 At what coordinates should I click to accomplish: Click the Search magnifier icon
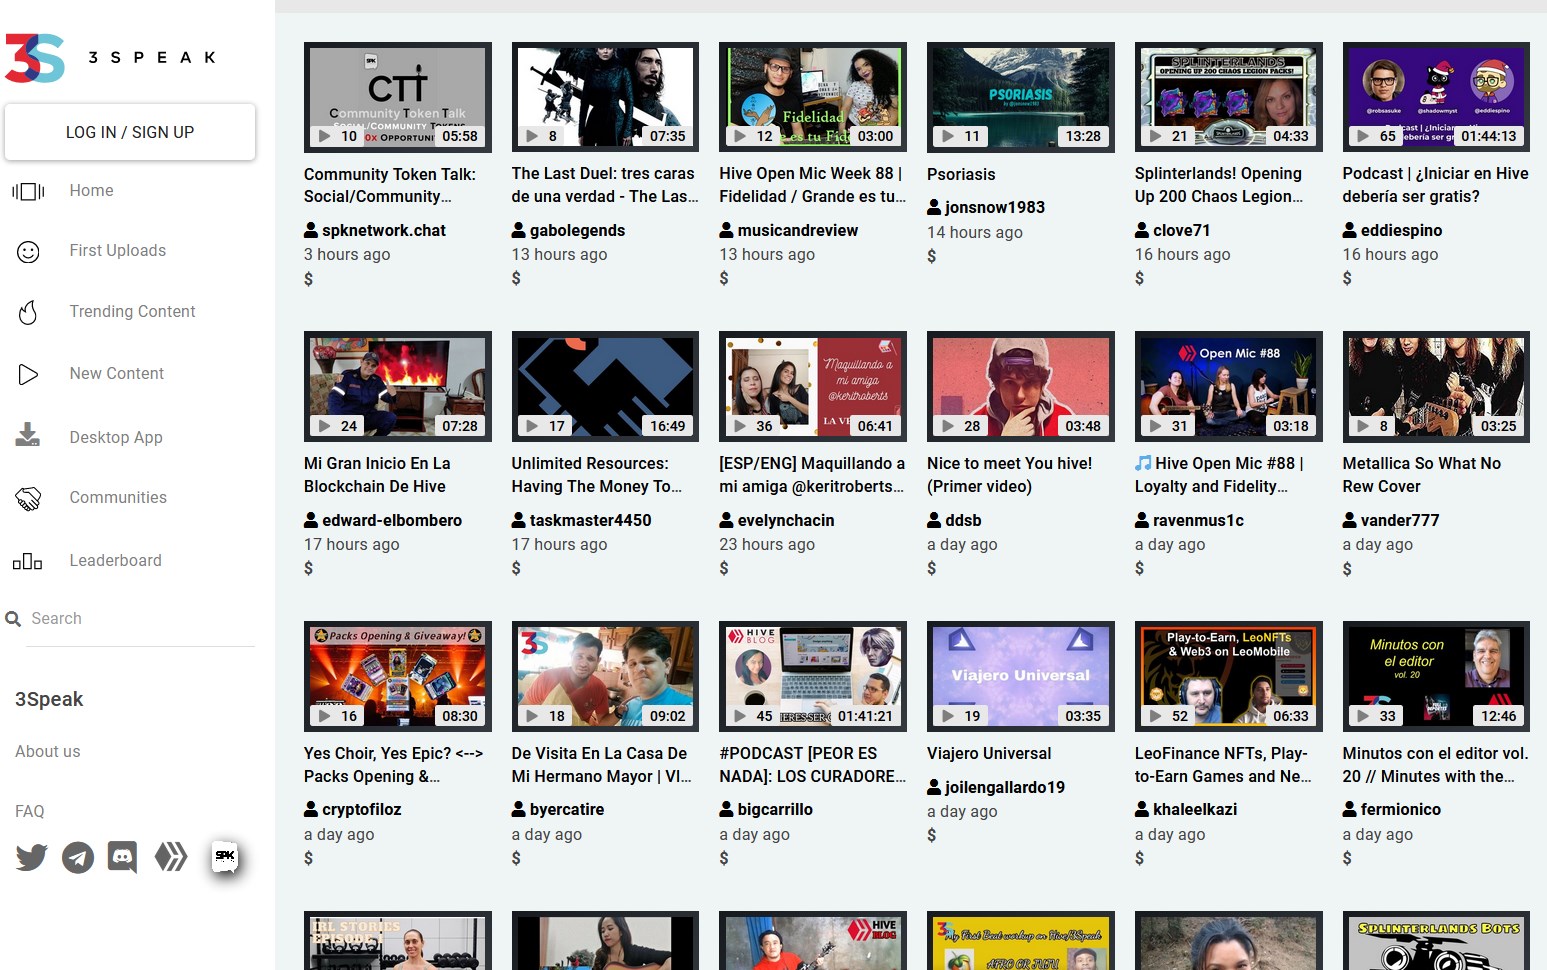pos(13,619)
